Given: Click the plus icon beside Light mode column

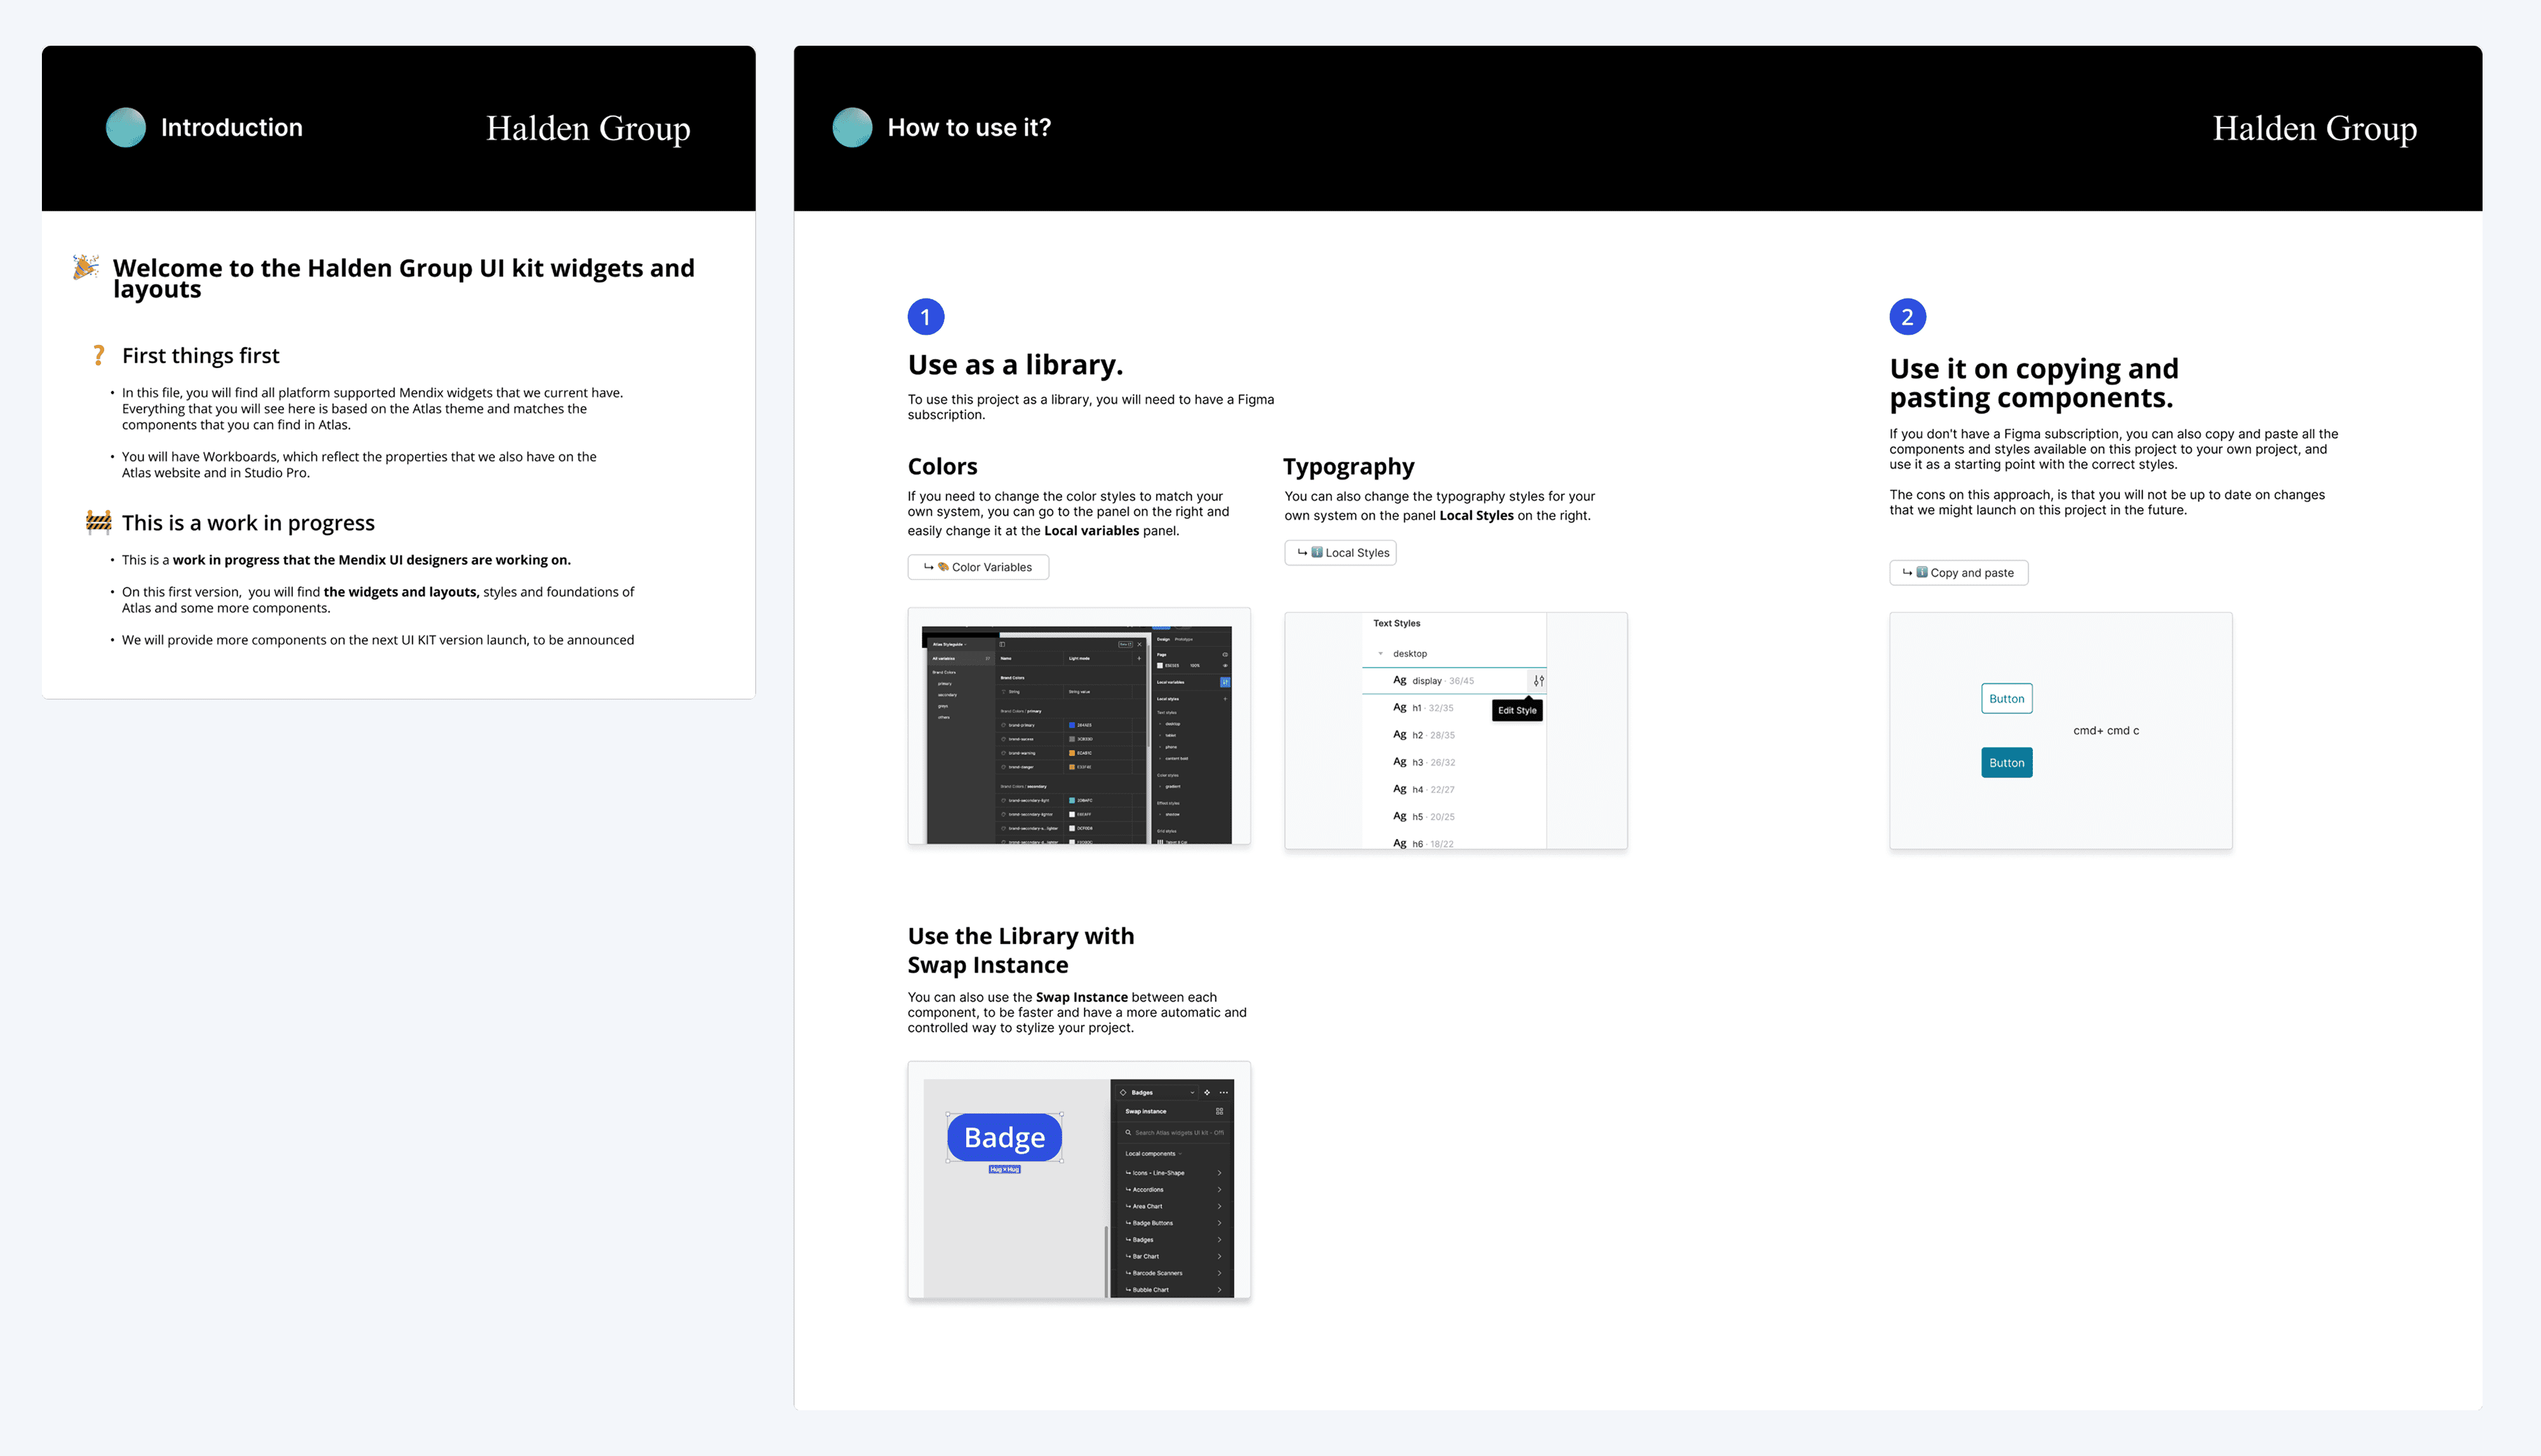Looking at the screenshot, I should tap(1139, 659).
